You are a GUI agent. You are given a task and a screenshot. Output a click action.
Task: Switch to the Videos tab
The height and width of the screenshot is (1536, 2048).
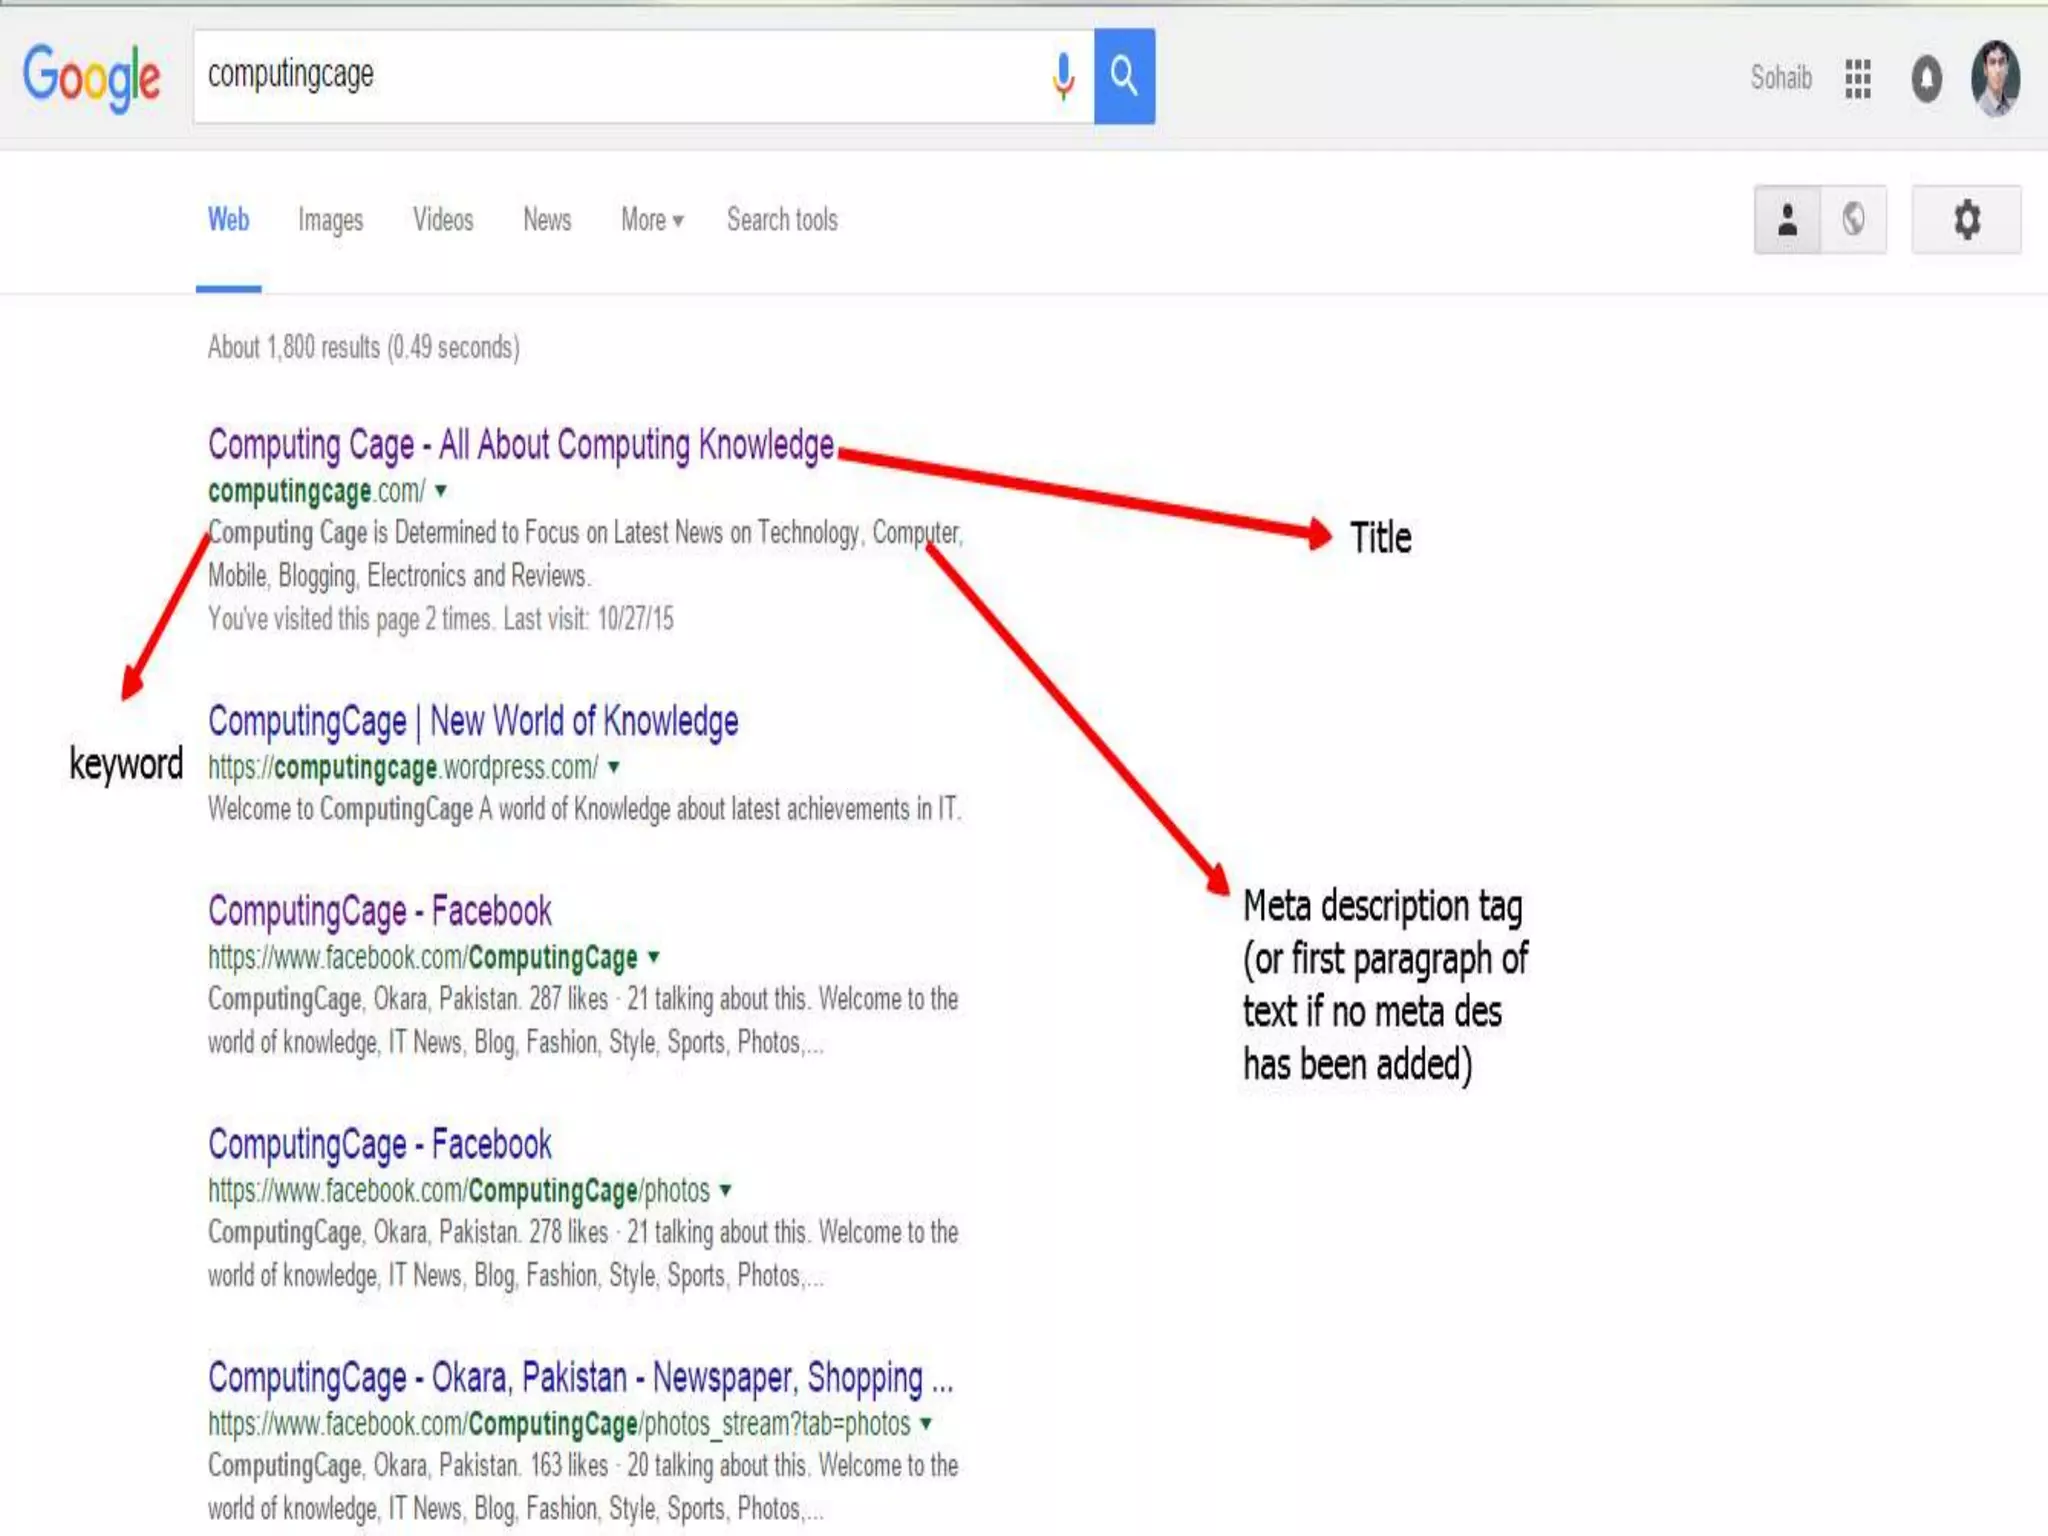(x=443, y=220)
